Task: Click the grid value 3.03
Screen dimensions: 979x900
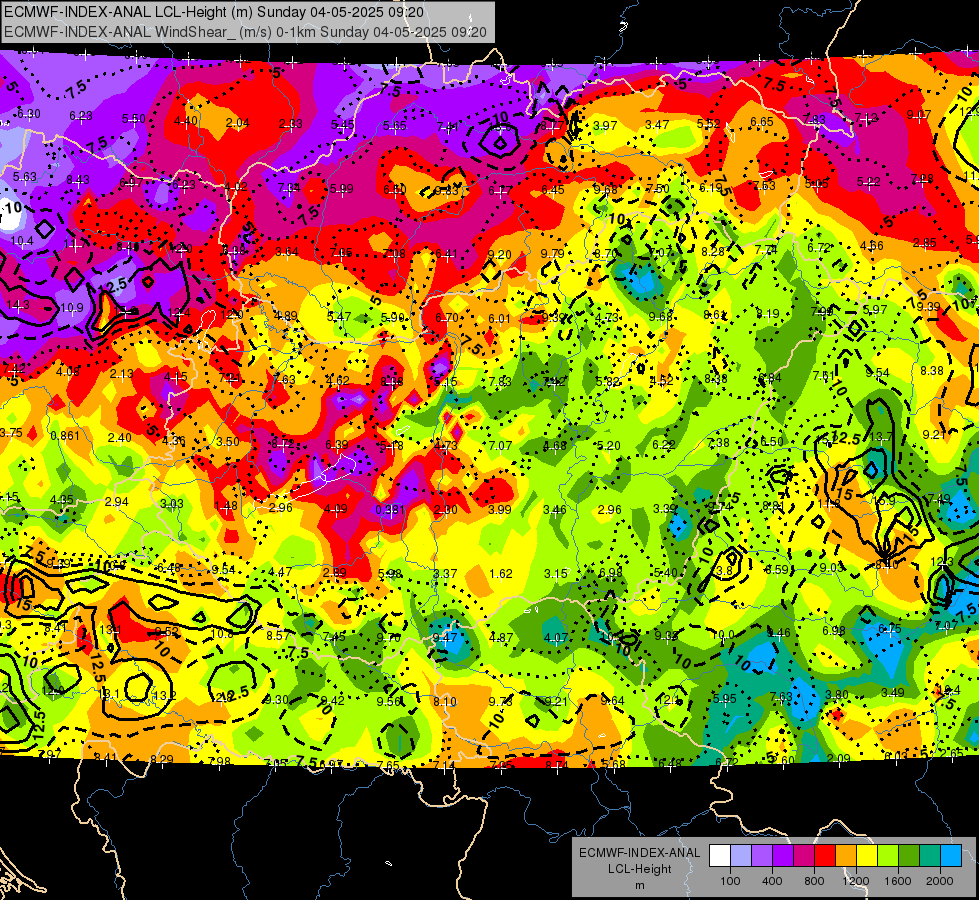Action: (x=172, y=503)
